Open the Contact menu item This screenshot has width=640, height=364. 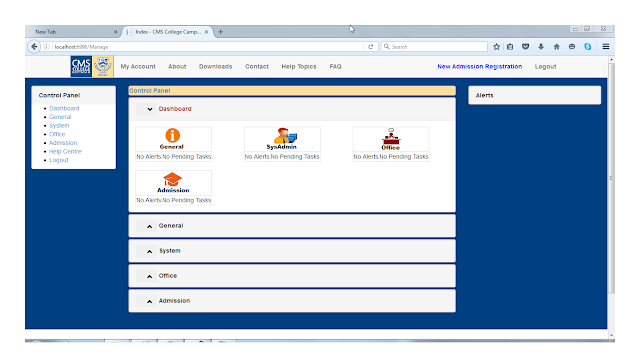[257, 67]
